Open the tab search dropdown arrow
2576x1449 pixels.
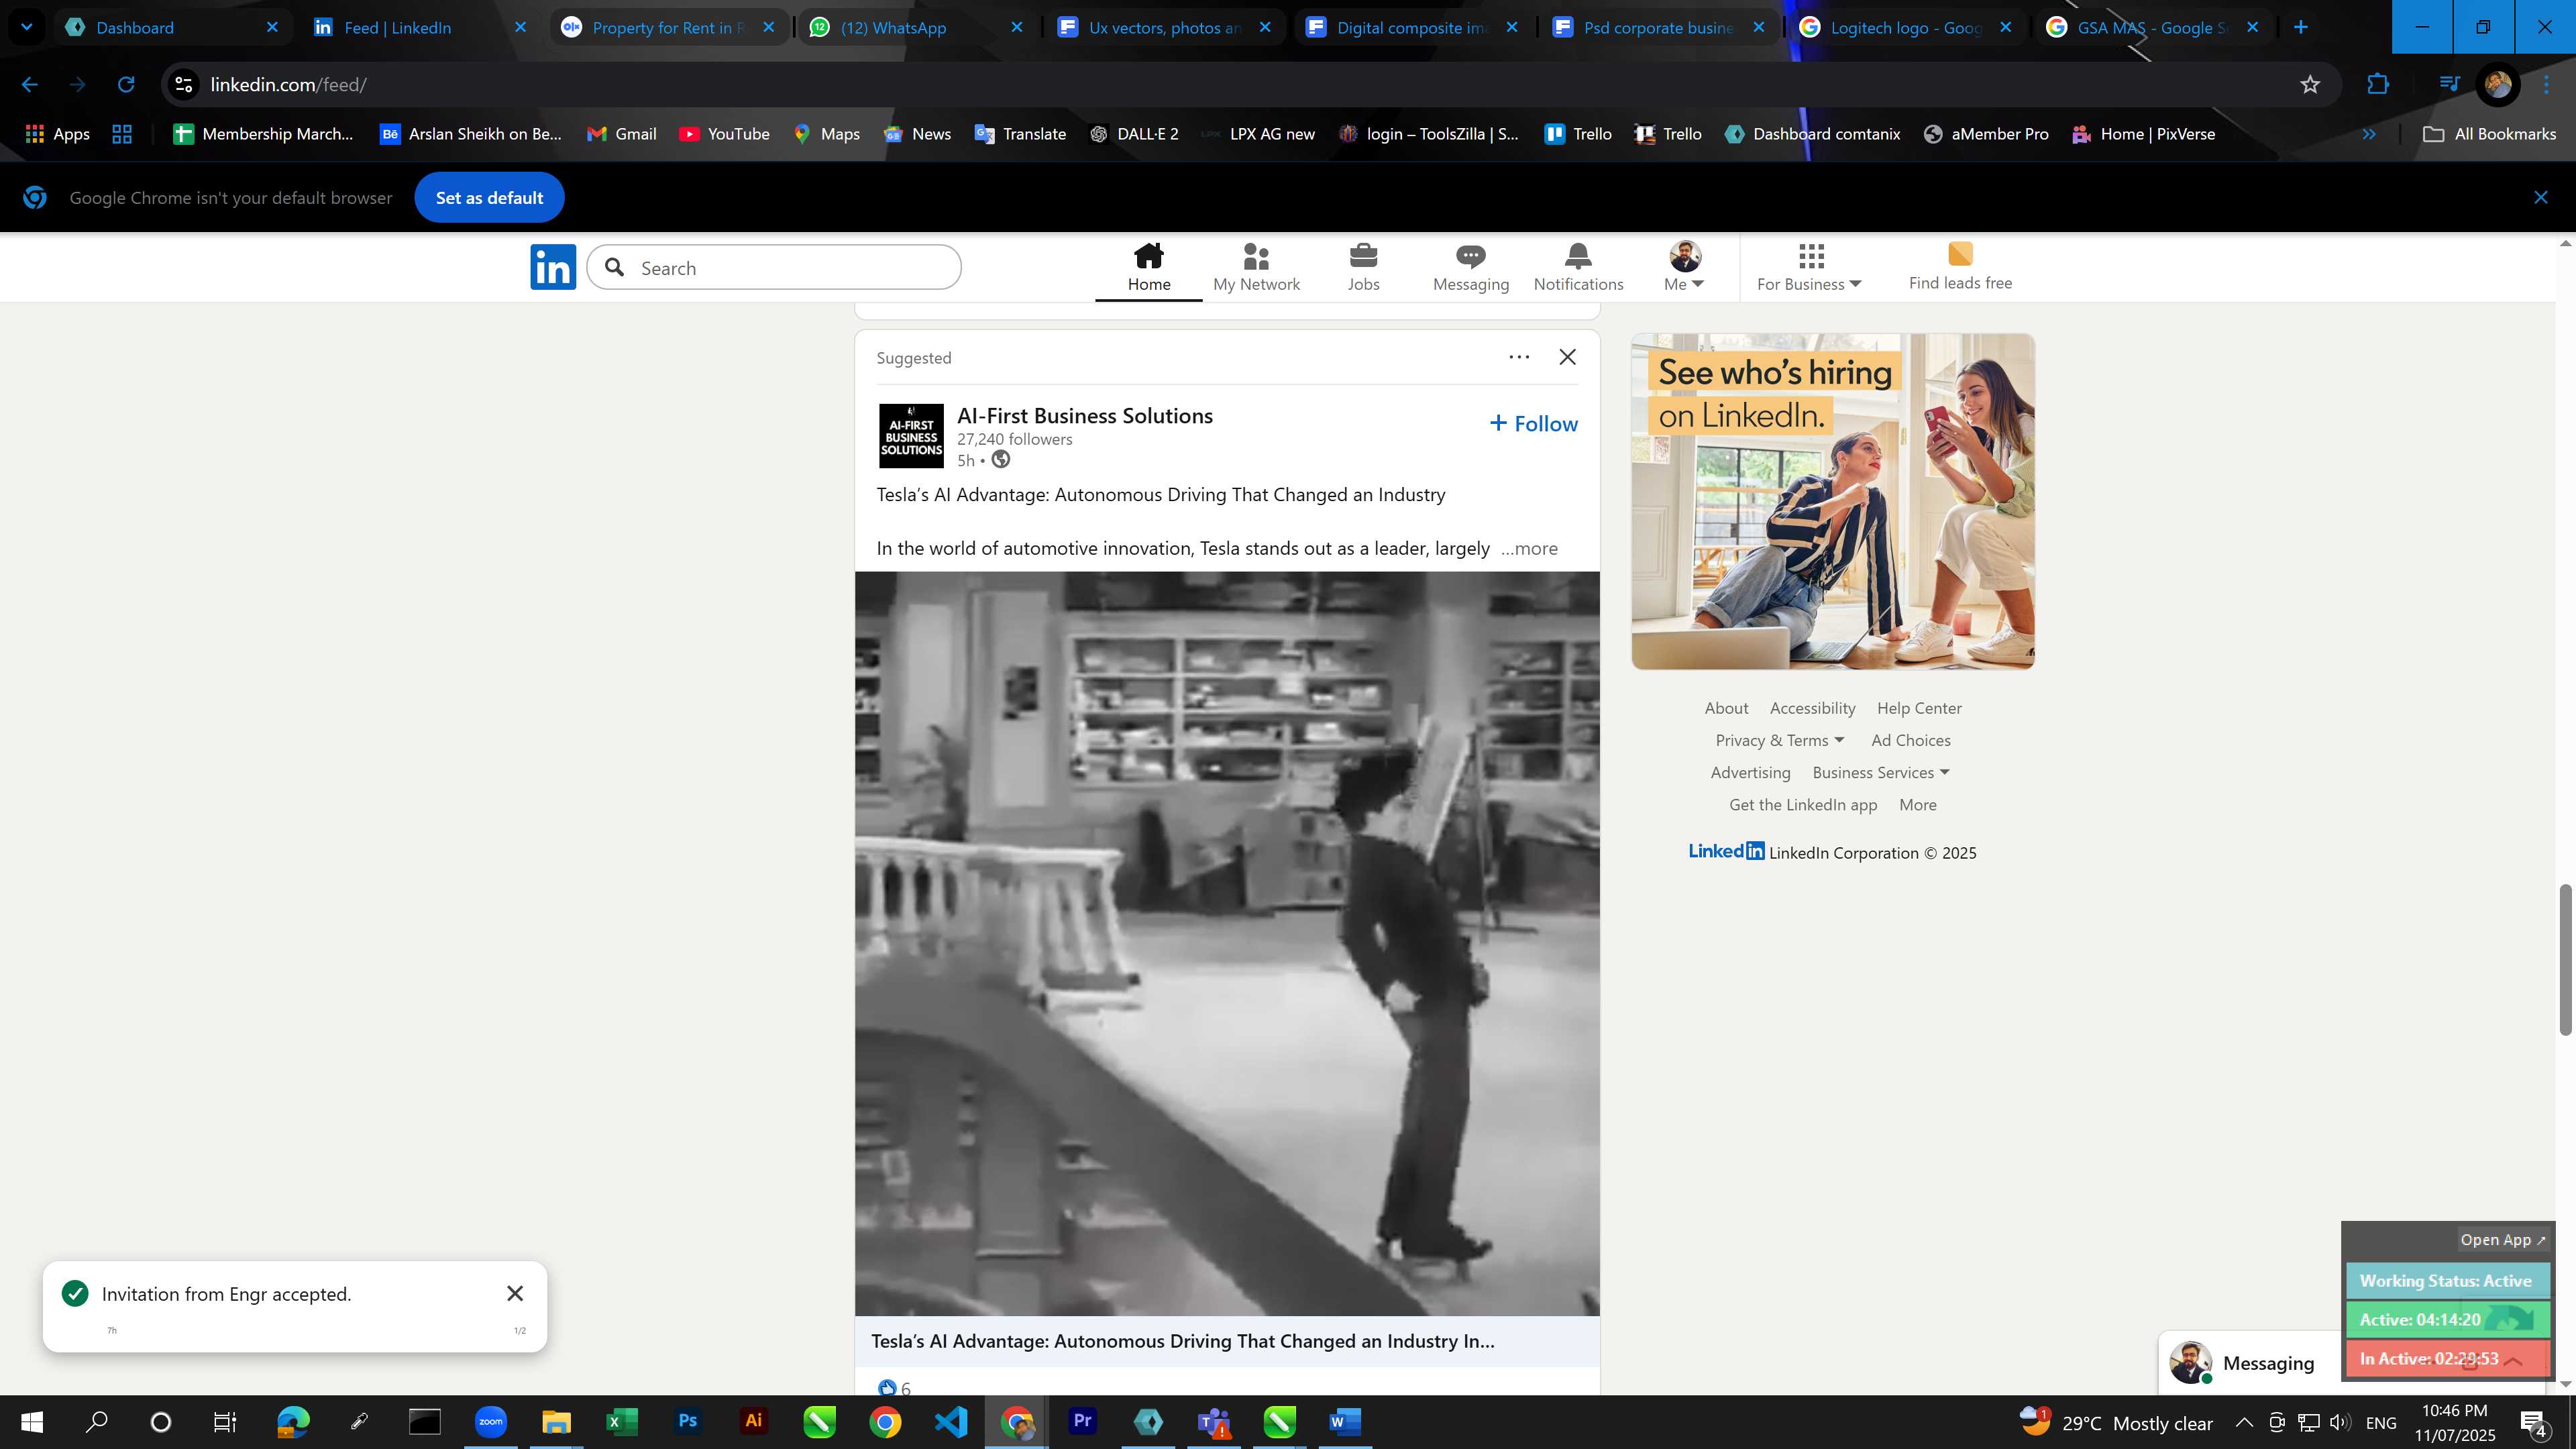click(x=26, y=27)
